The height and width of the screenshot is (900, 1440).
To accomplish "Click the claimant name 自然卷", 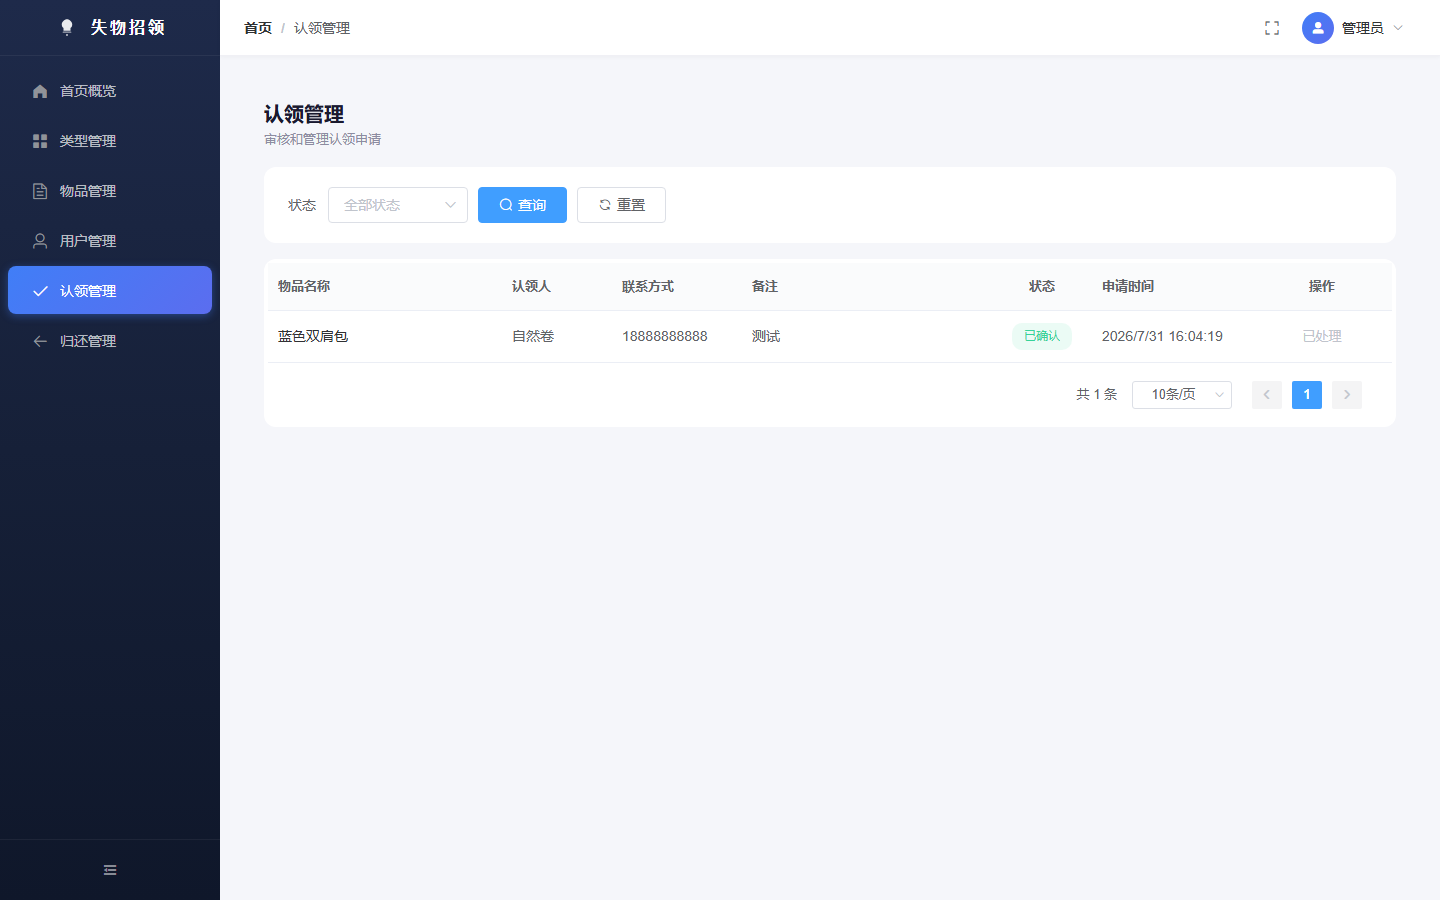I will pos(533,337).
